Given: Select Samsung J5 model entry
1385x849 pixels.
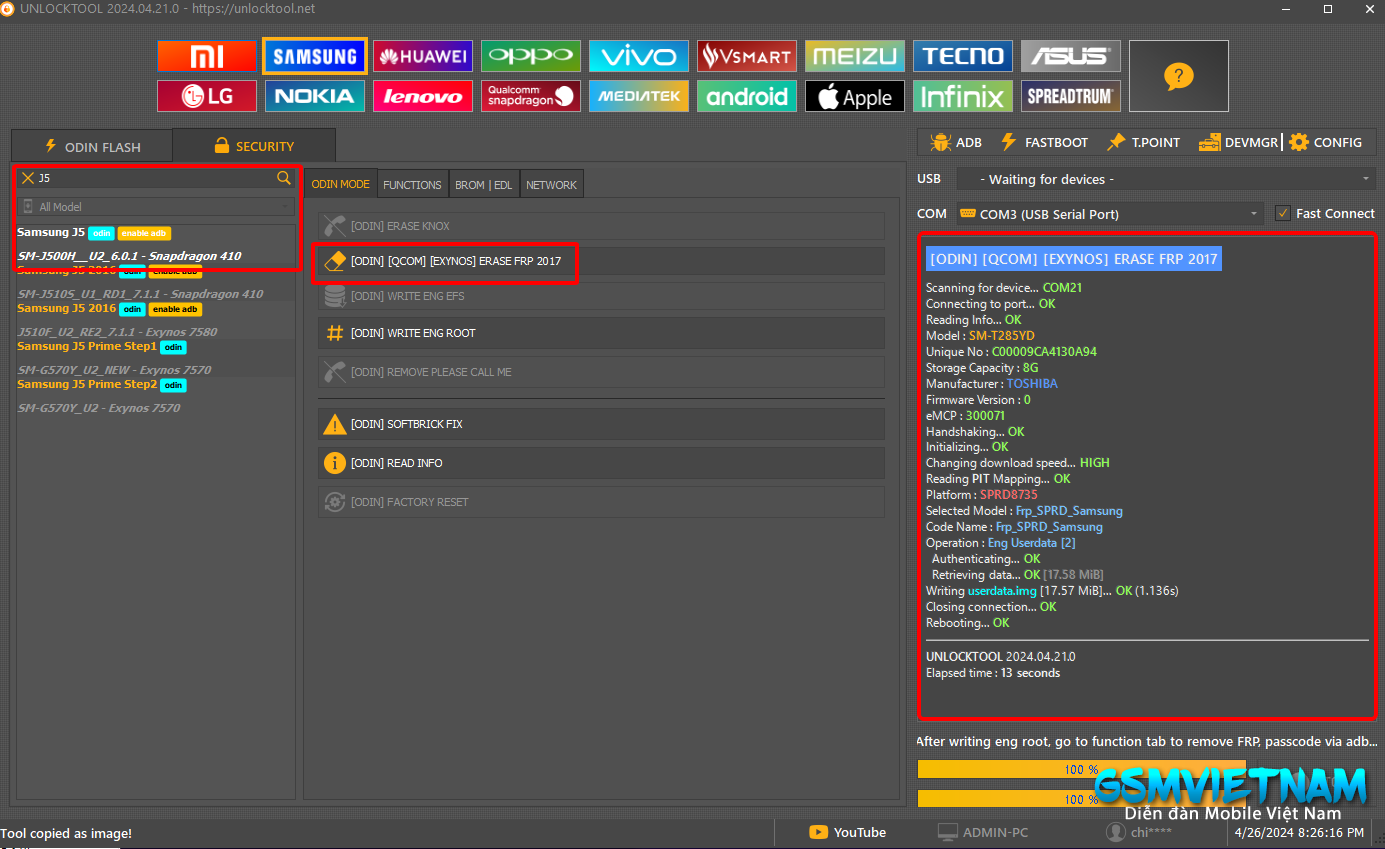Looking at the screenshot, I should [x=51, y=232].
